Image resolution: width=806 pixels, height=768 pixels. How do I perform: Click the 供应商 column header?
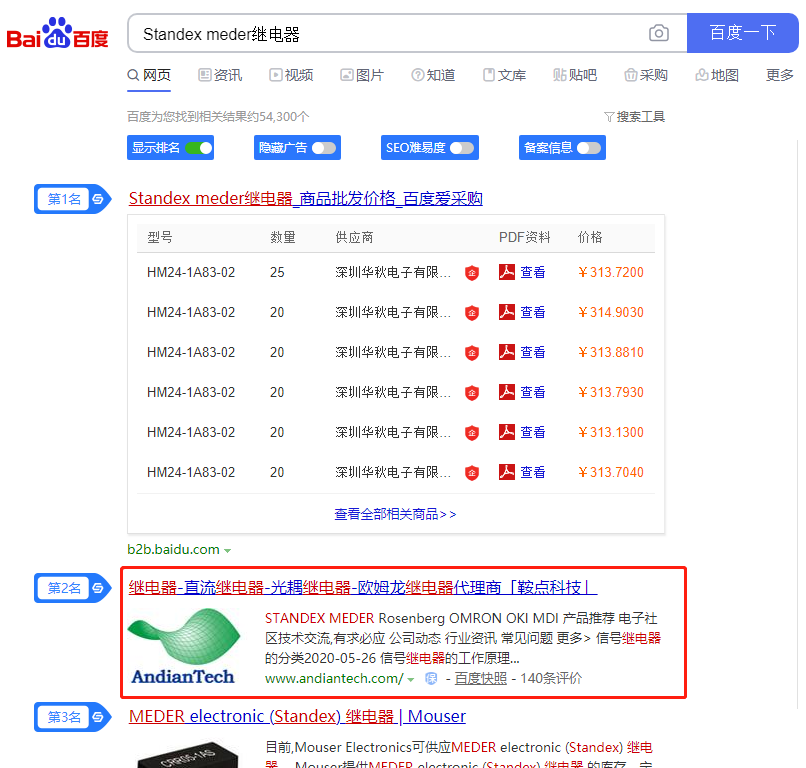click(x=354, y=237)
